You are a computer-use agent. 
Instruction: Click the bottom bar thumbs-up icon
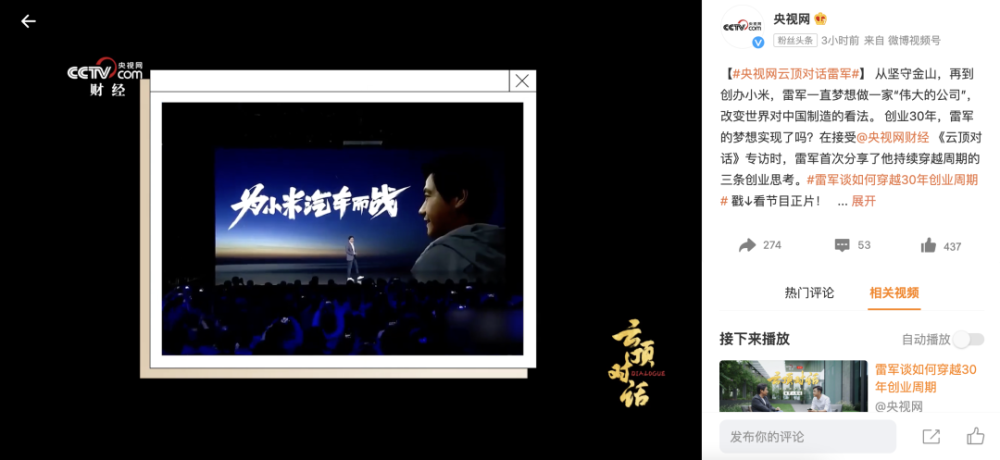975,436
